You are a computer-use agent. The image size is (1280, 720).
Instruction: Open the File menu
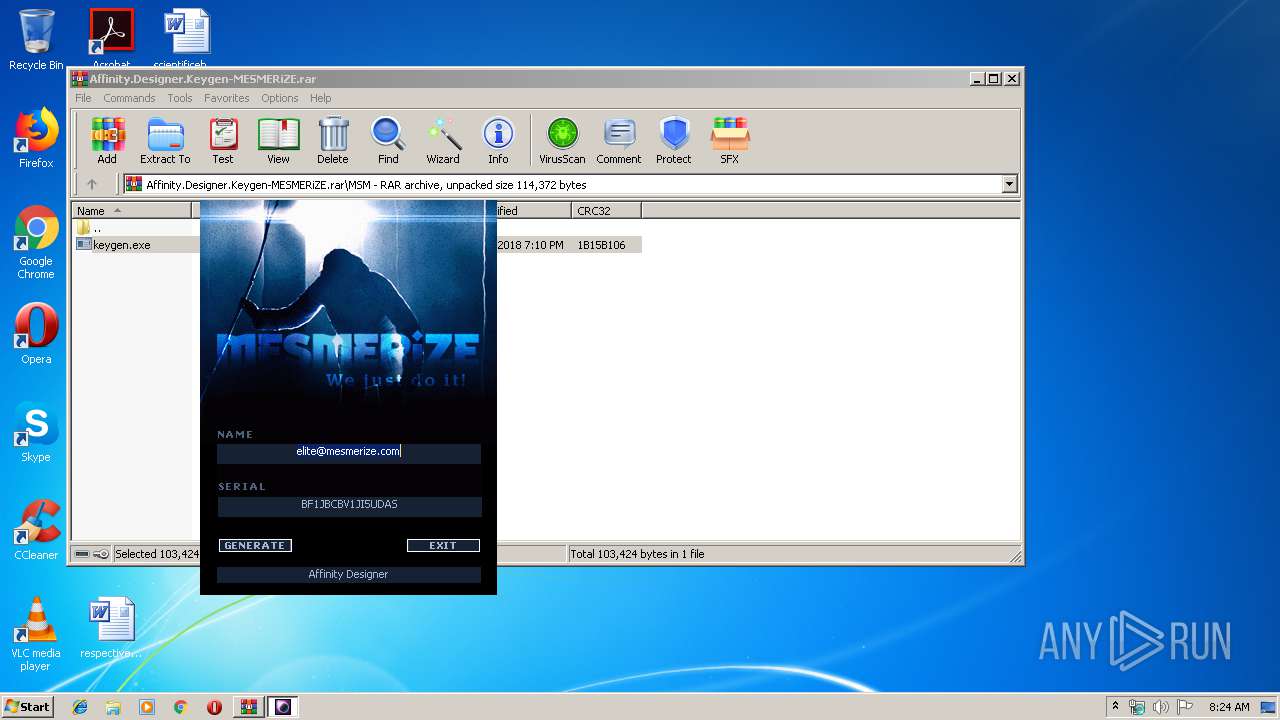click(x=83, y=98)
